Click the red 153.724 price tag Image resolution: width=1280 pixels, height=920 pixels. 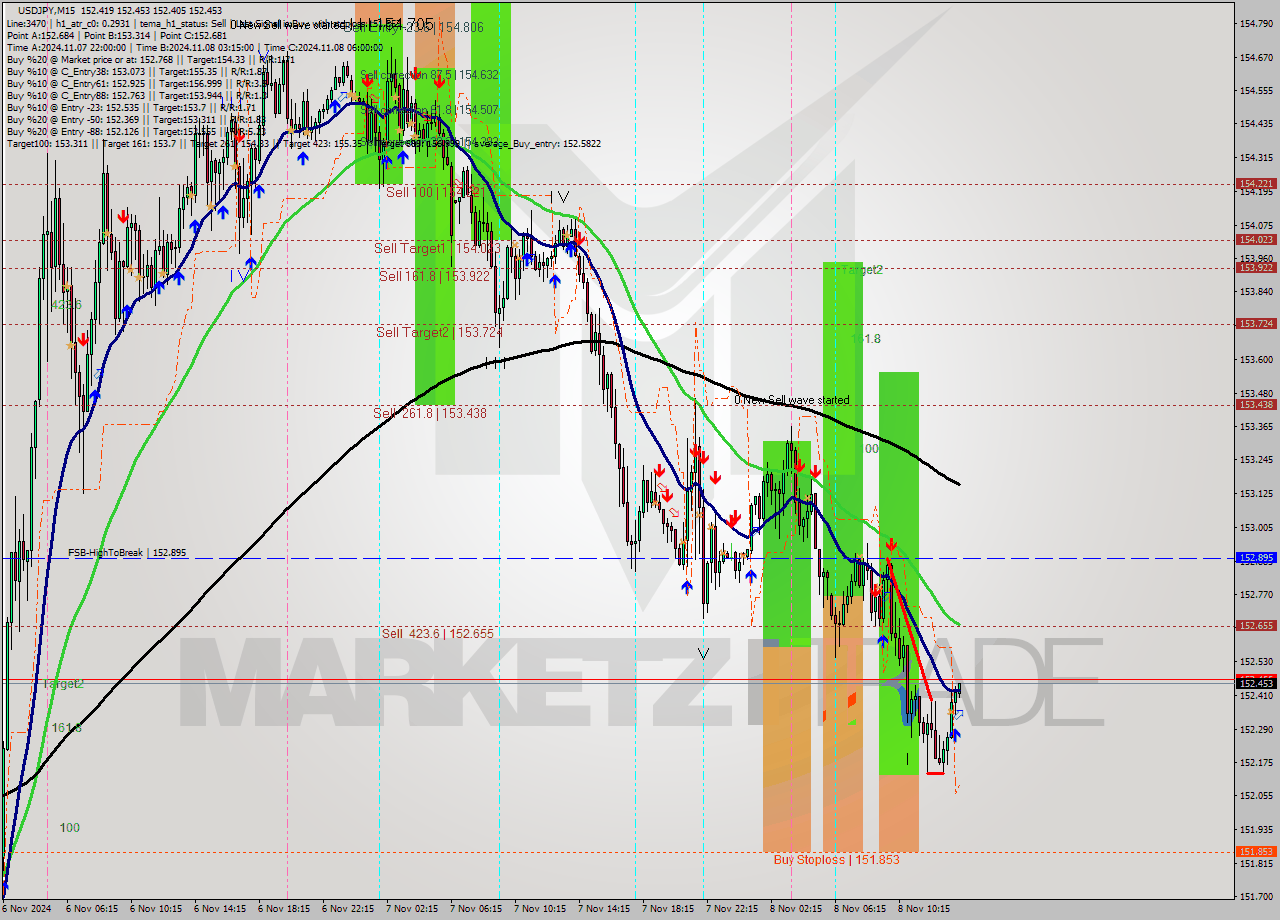coord(1256,324)
